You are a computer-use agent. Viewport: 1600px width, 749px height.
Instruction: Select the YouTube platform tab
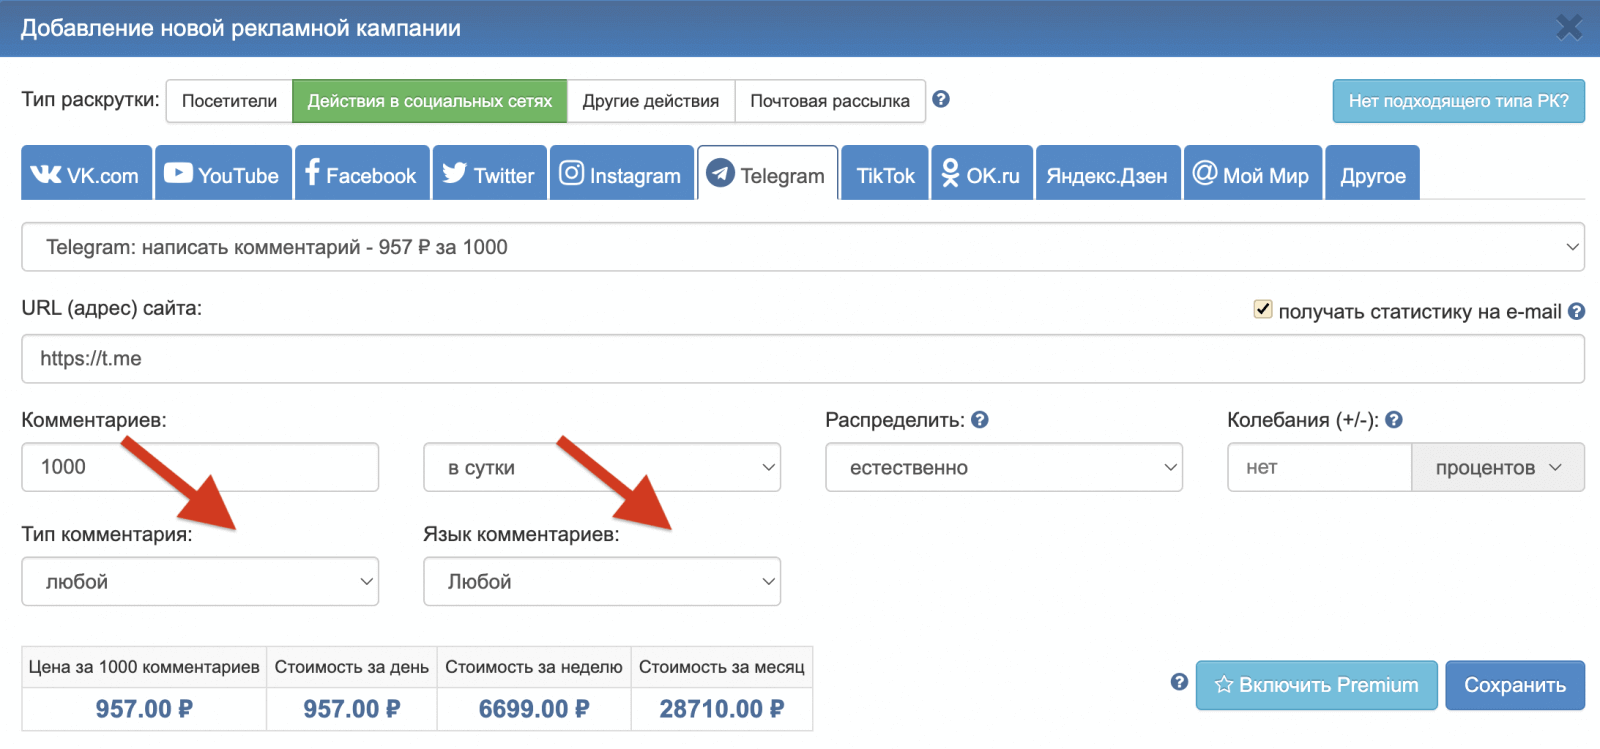tap(223, 174)
